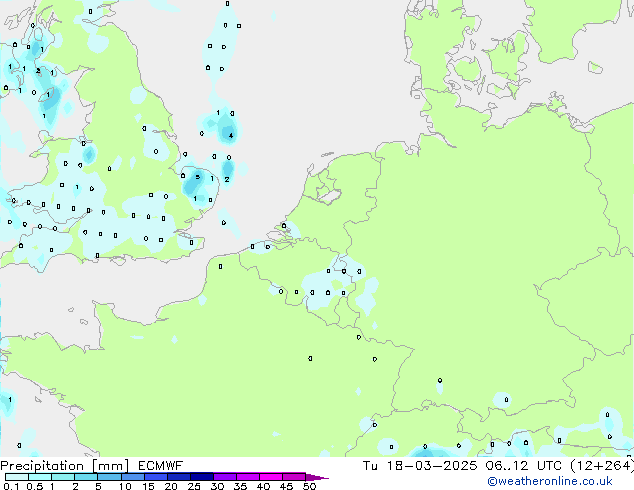Click the ECMWF model label
634x490 pixels.
[x=161, y=466]
